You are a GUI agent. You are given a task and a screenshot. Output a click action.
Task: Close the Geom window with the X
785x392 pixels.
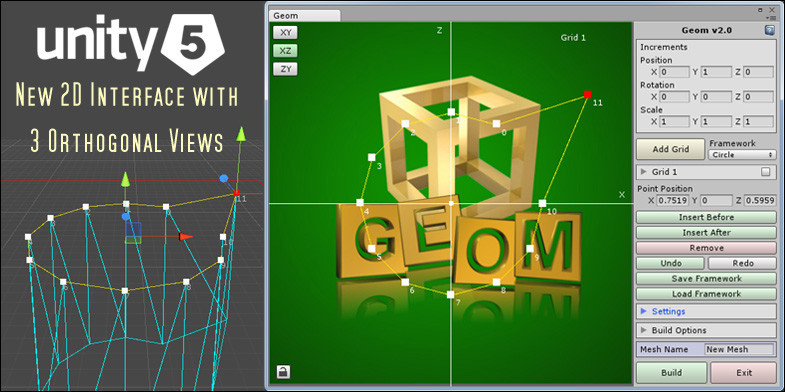click(771, 10)
